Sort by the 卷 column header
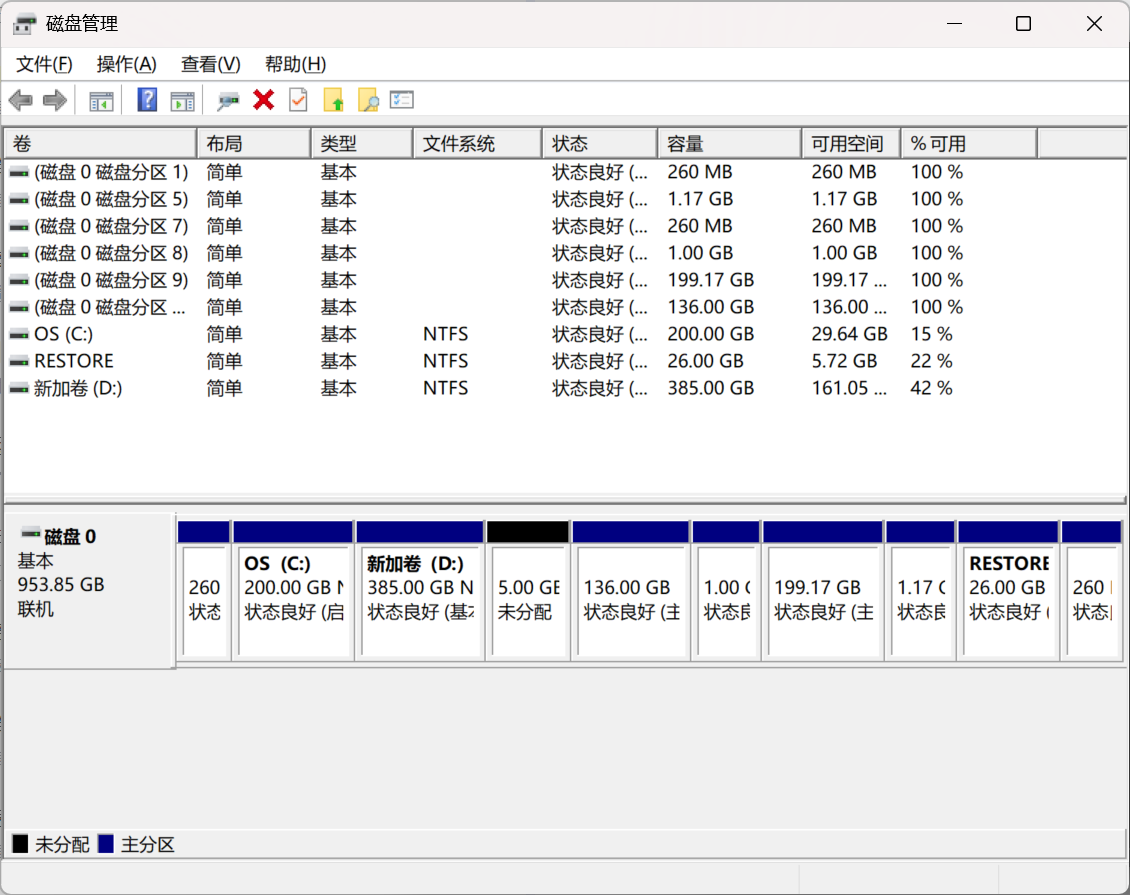The width and height of the screenshot is (1130, 895). point(101,143)
